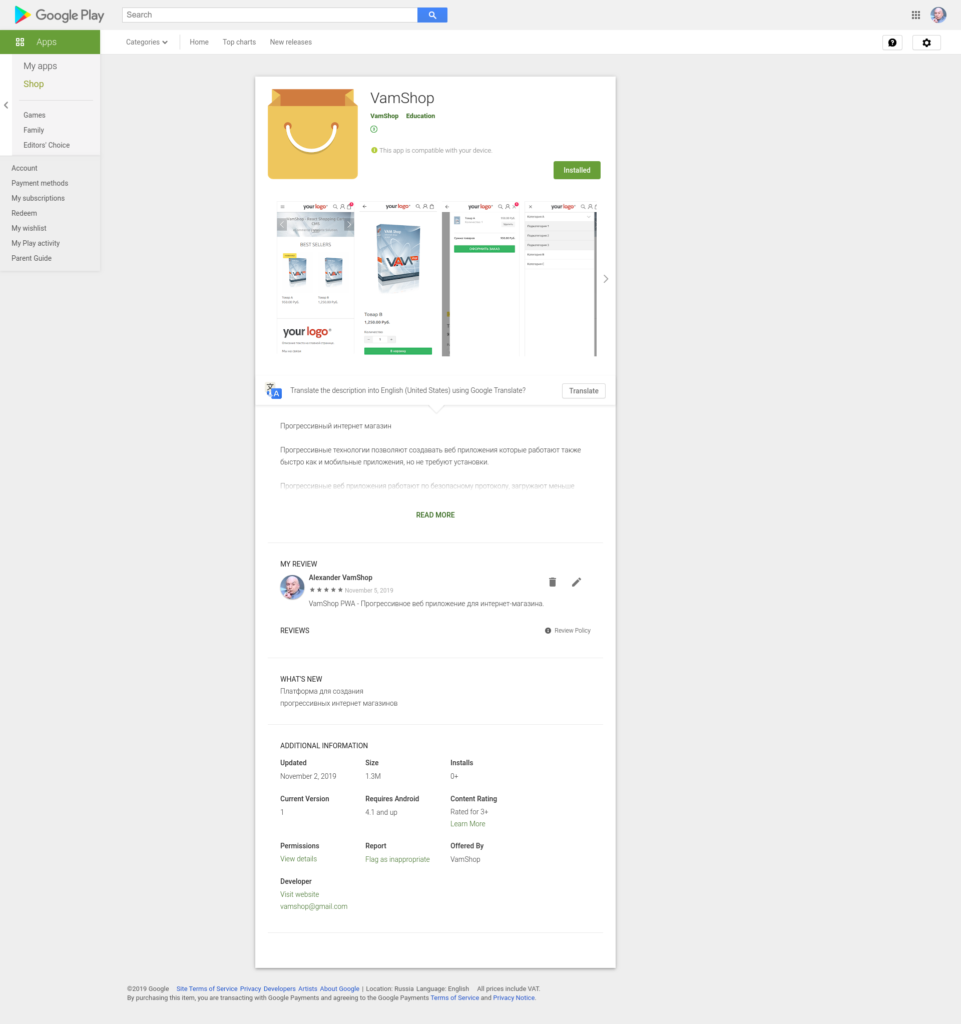Click About Google footer link
The height and width of the screenshot is (1024, 961).
coord(339,989)
